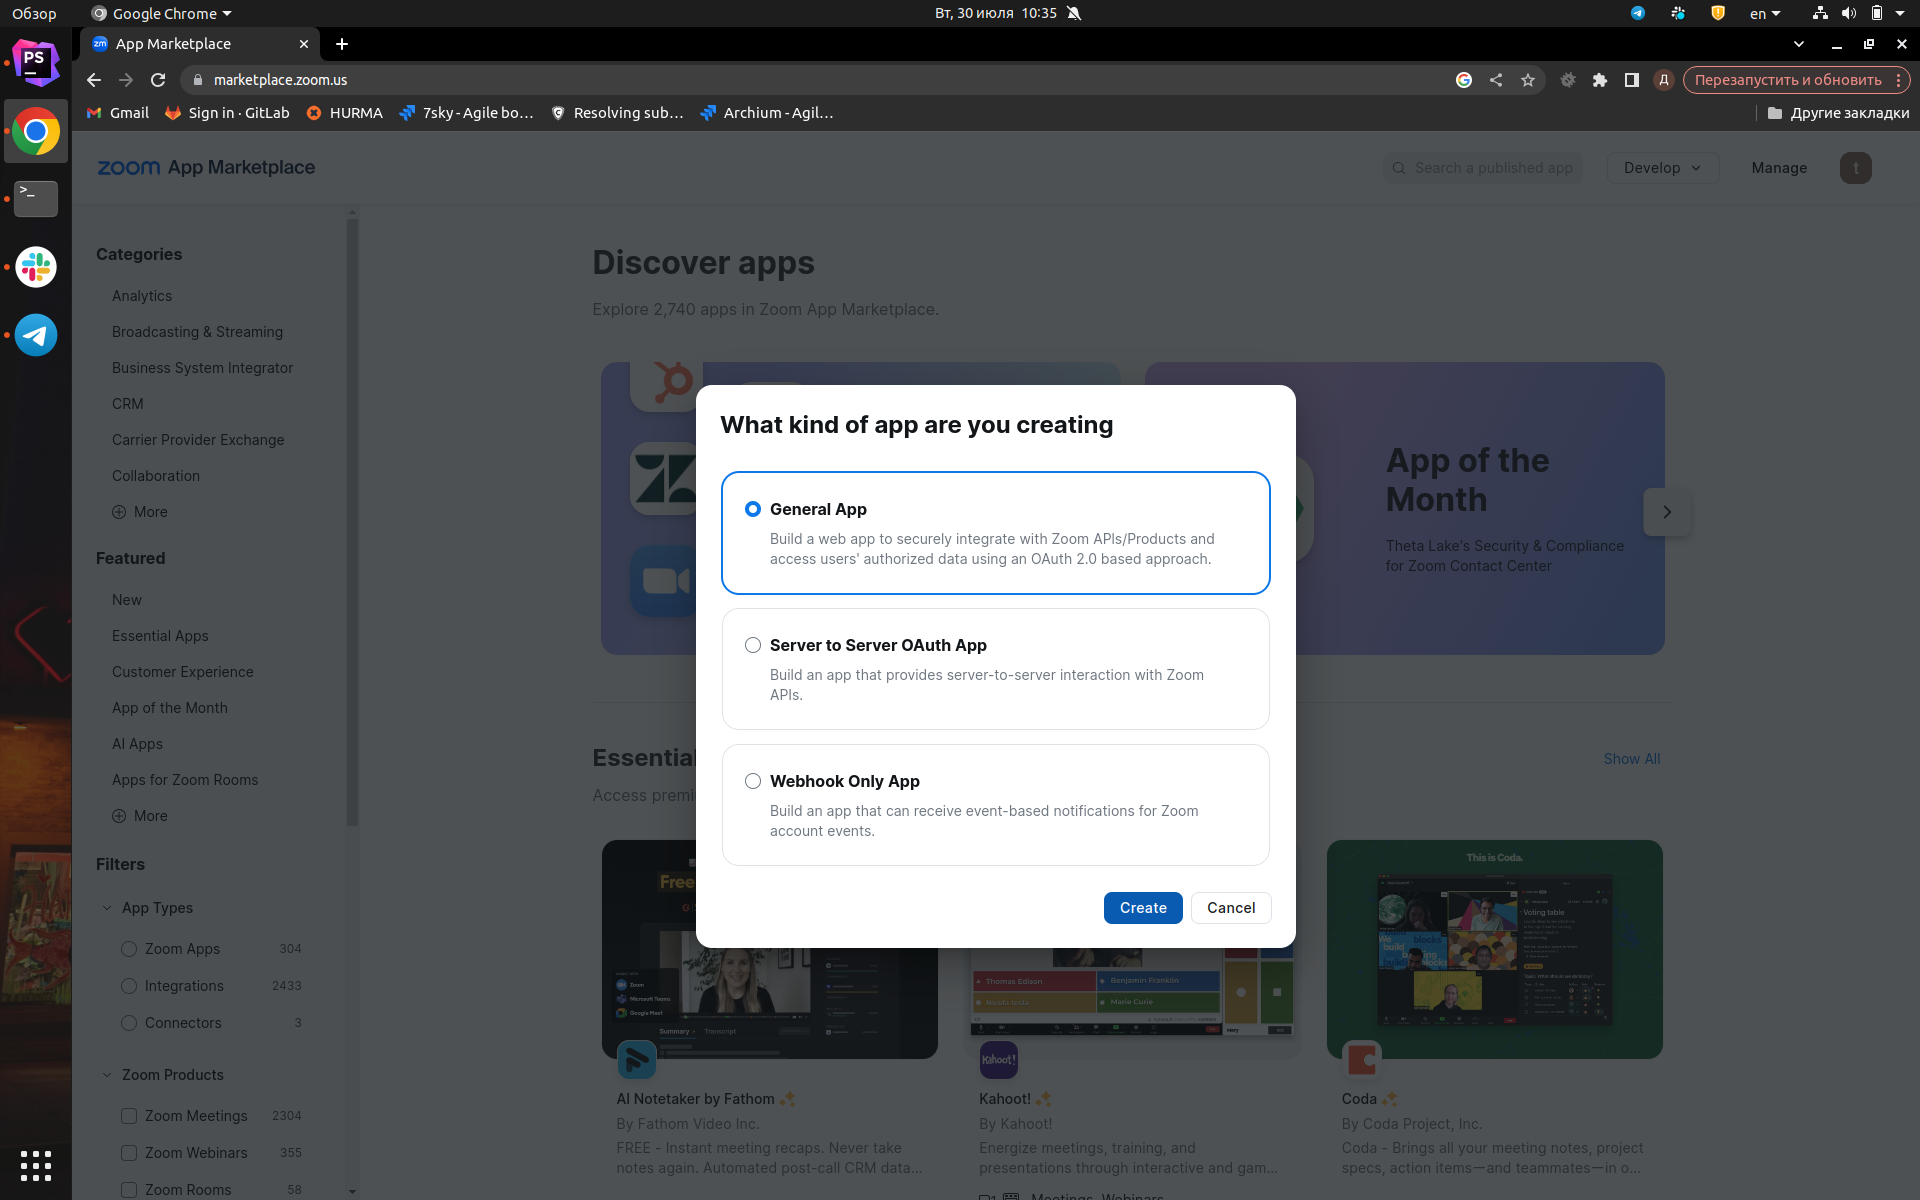
Task: Expand More under Featured
Action: point(140,816)
